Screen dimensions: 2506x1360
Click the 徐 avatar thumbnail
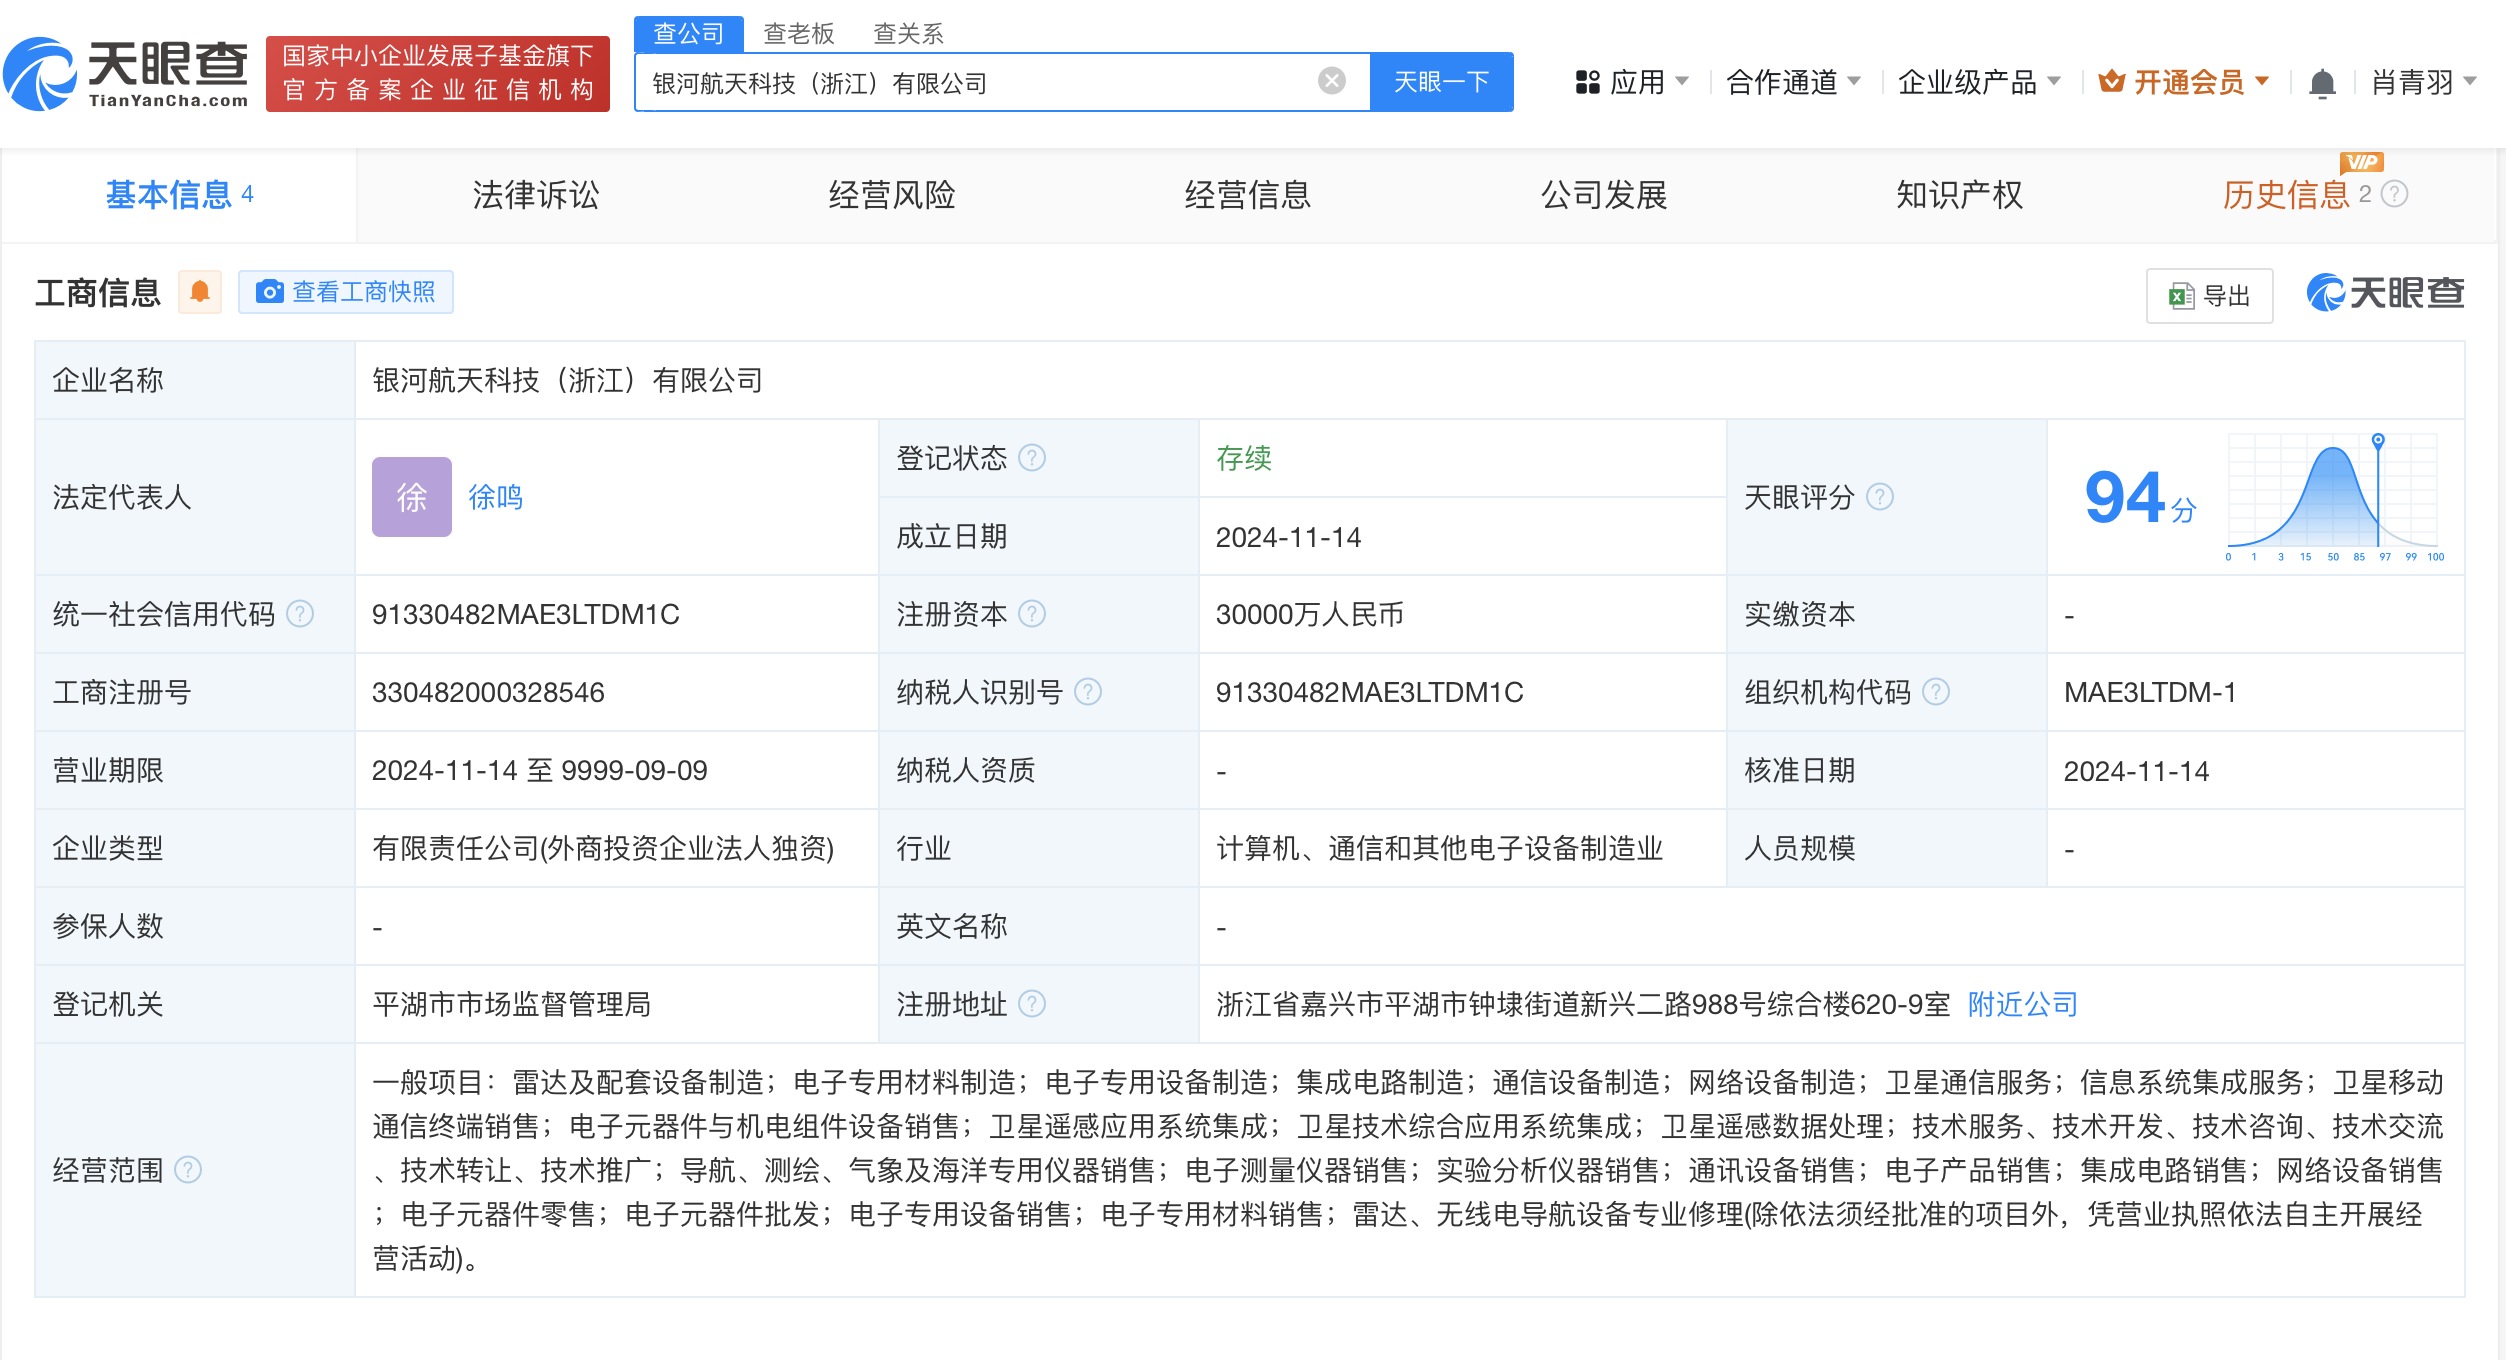[x=411, y=497]
